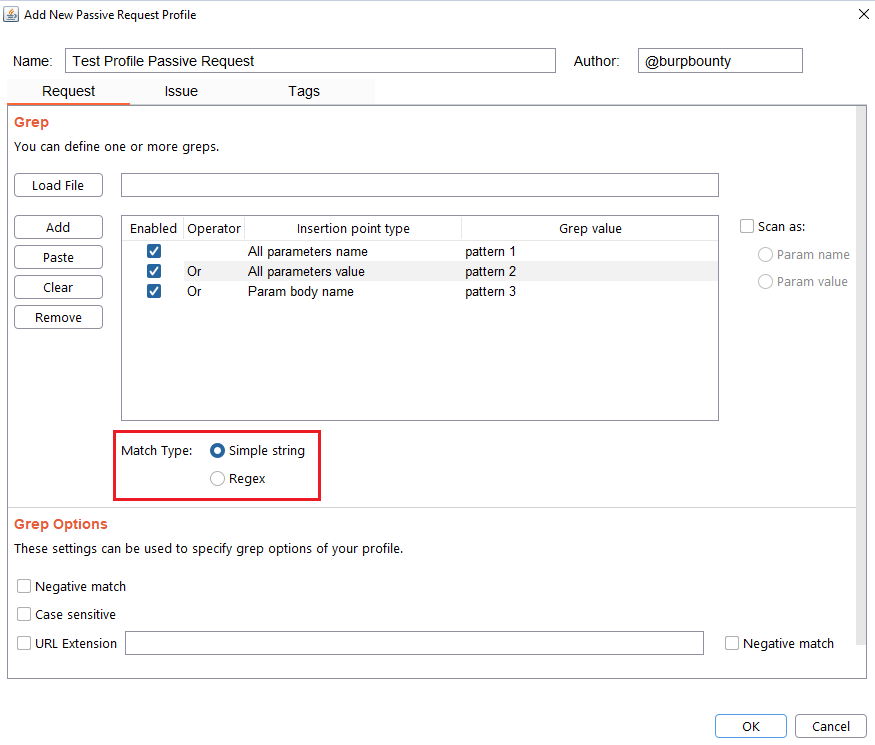Screen dimensions: 875x745
Task: Uncheck Enabled for the pattern 1 row
Action: (154, 252)
